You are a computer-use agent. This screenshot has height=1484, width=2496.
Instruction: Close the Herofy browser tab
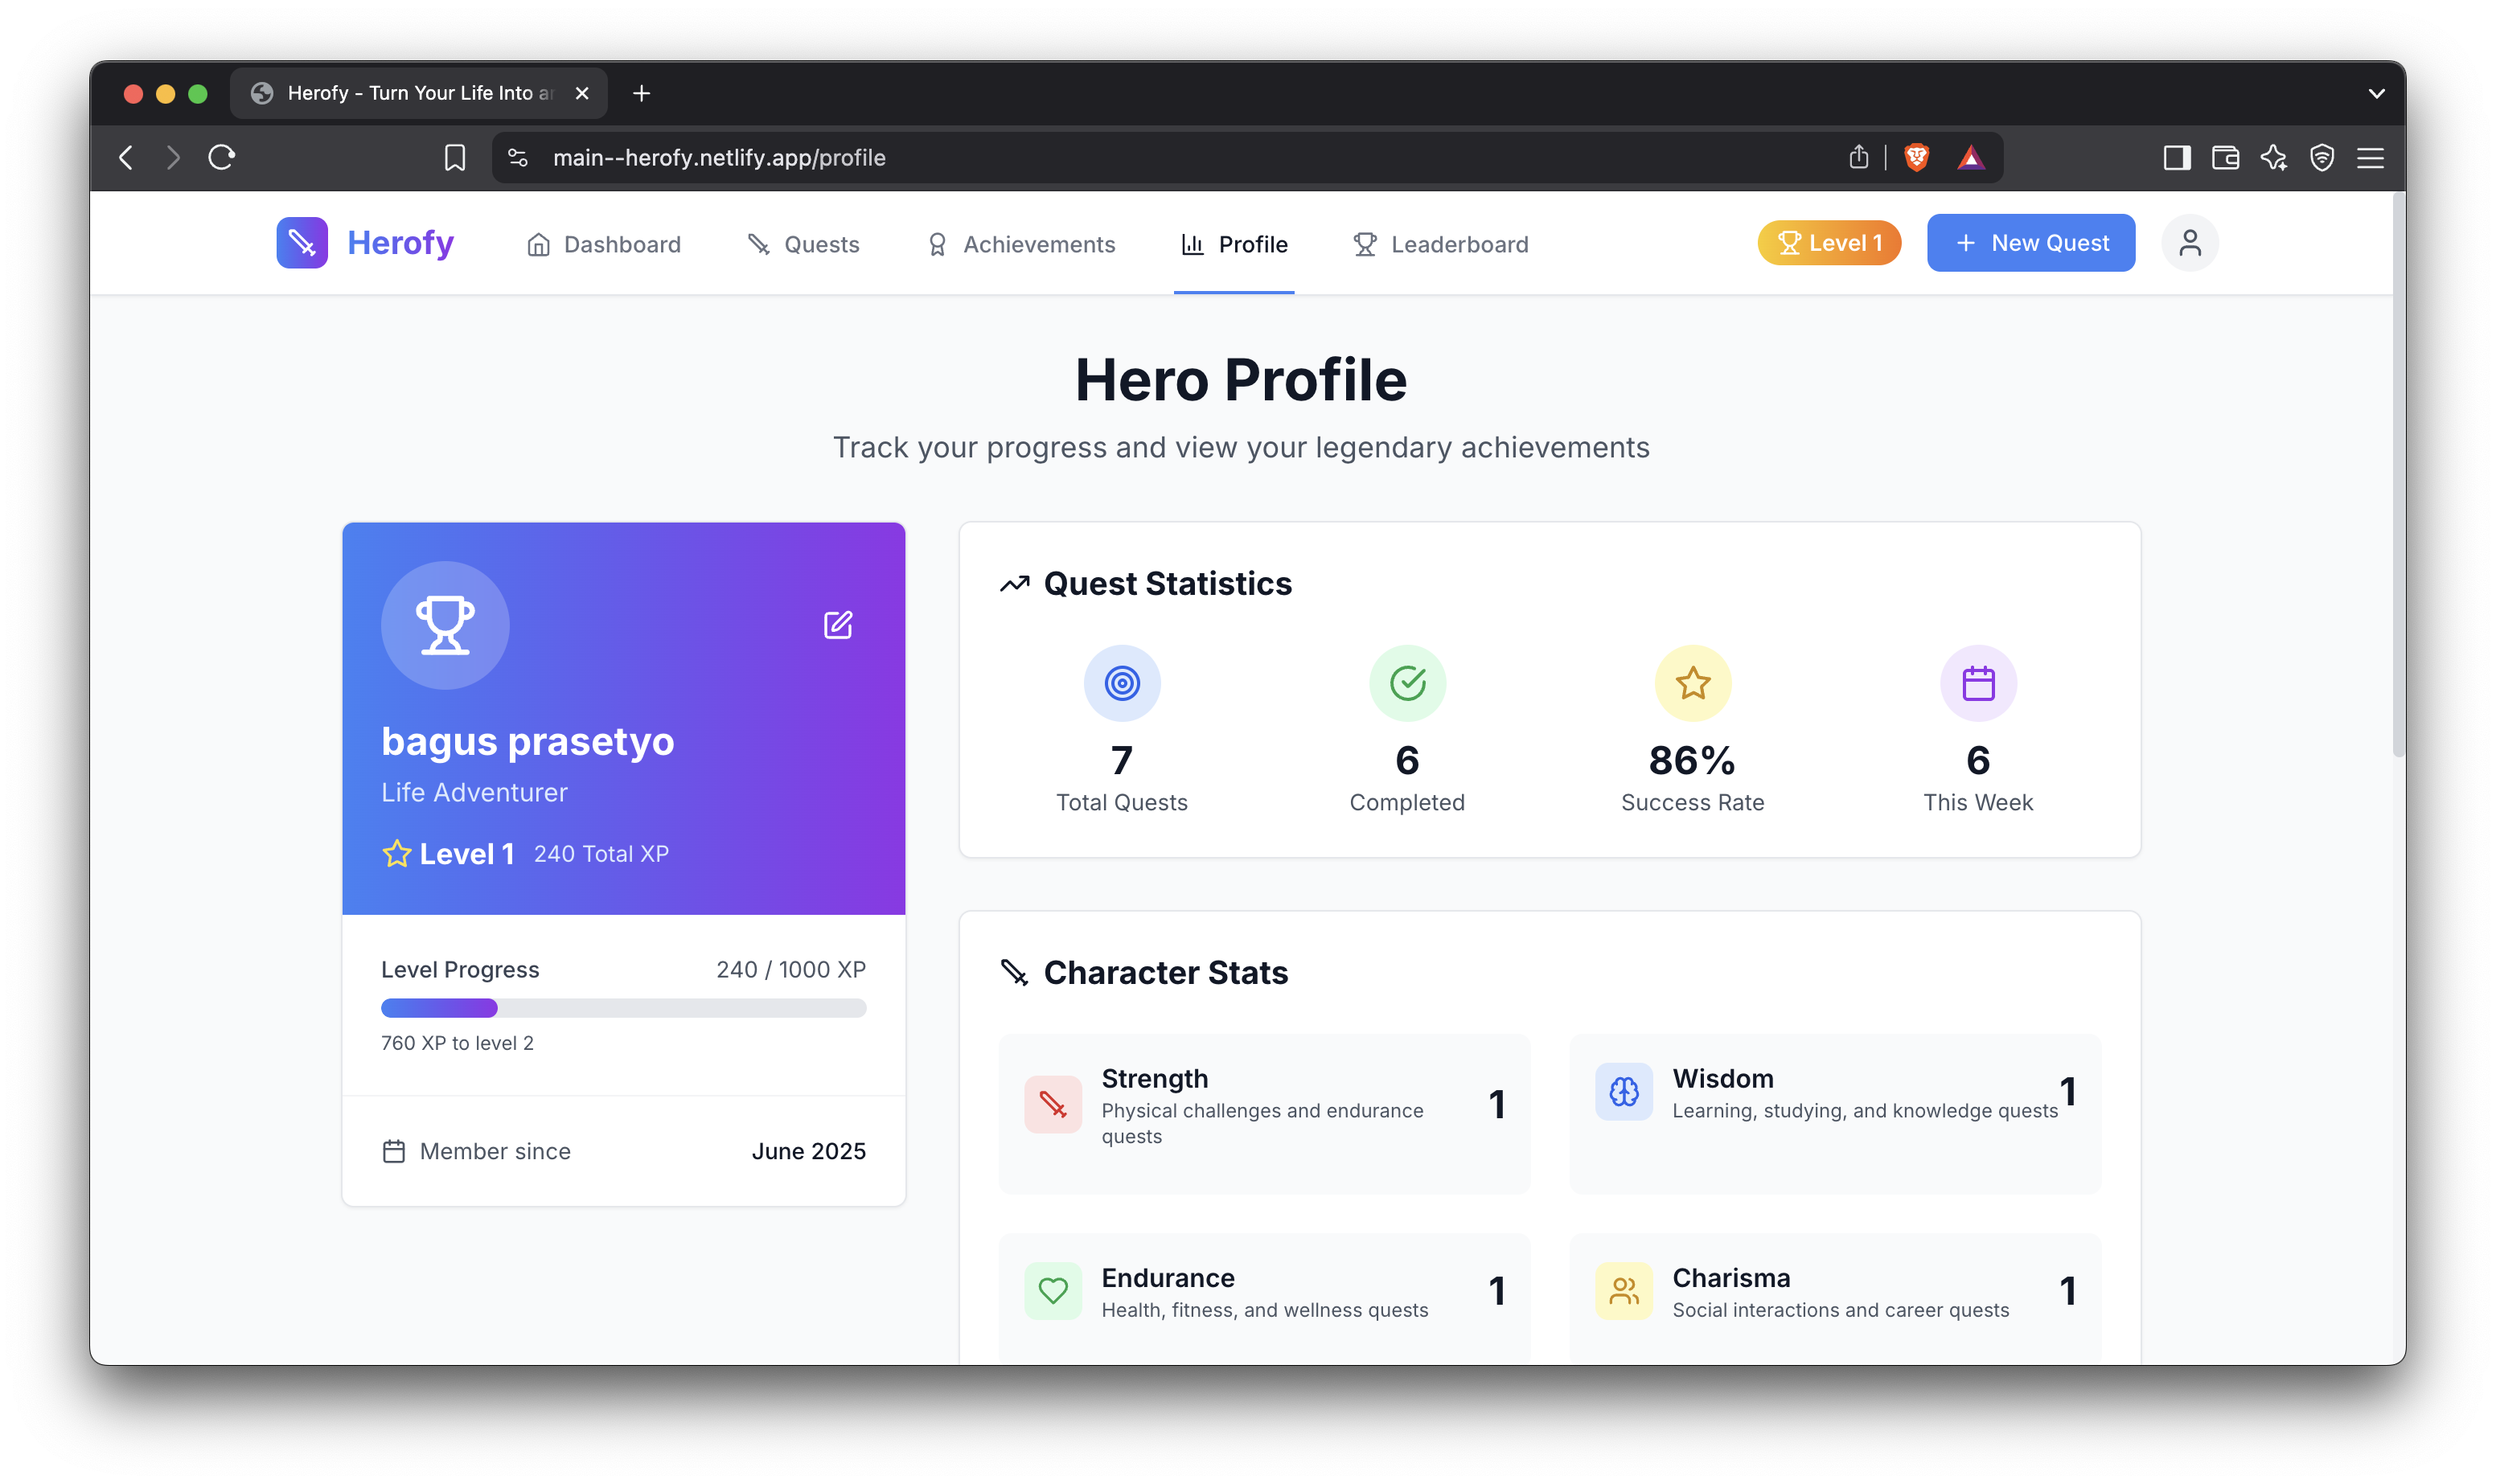pyautogui.click(x=582, y=93)
